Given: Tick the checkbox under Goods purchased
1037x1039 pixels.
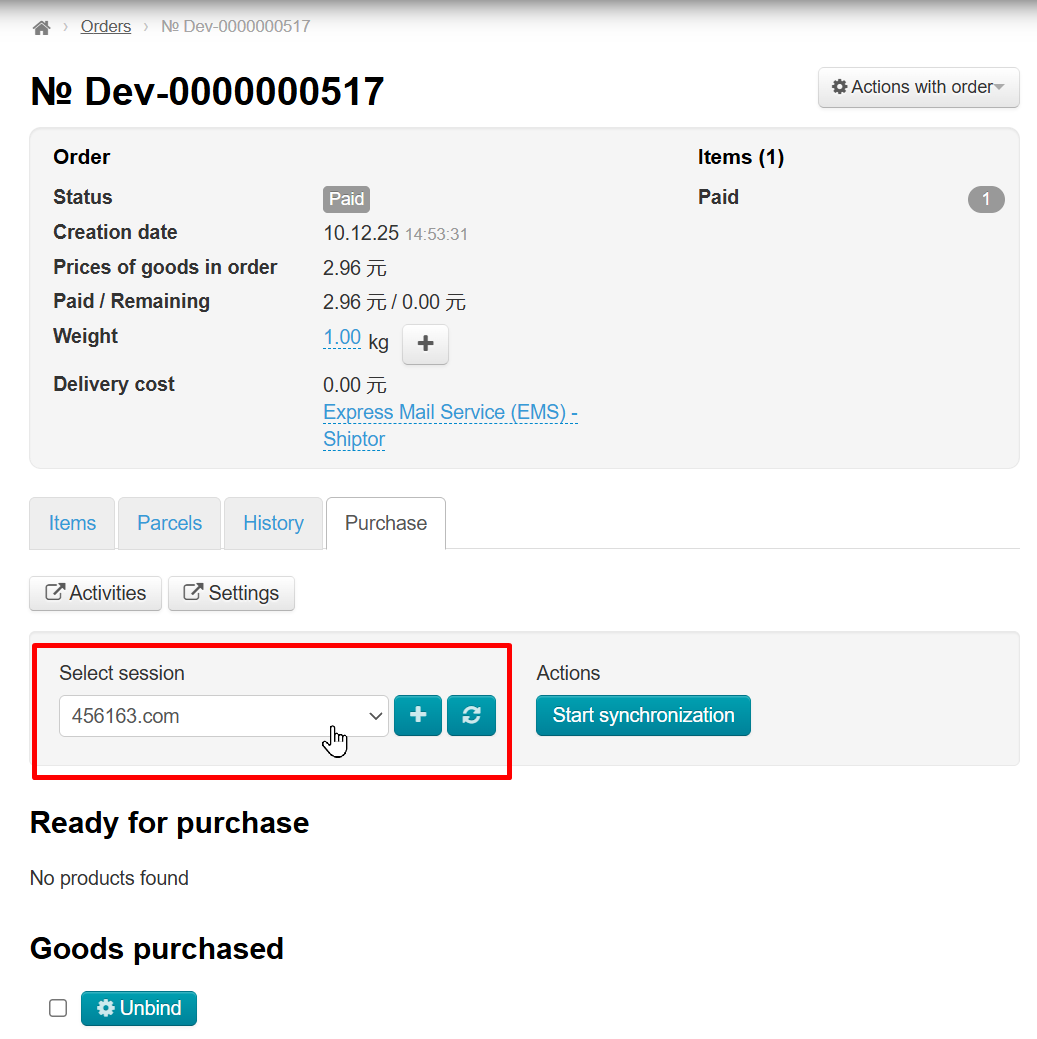Looking at the screenshot, I should pos(58,1008).
